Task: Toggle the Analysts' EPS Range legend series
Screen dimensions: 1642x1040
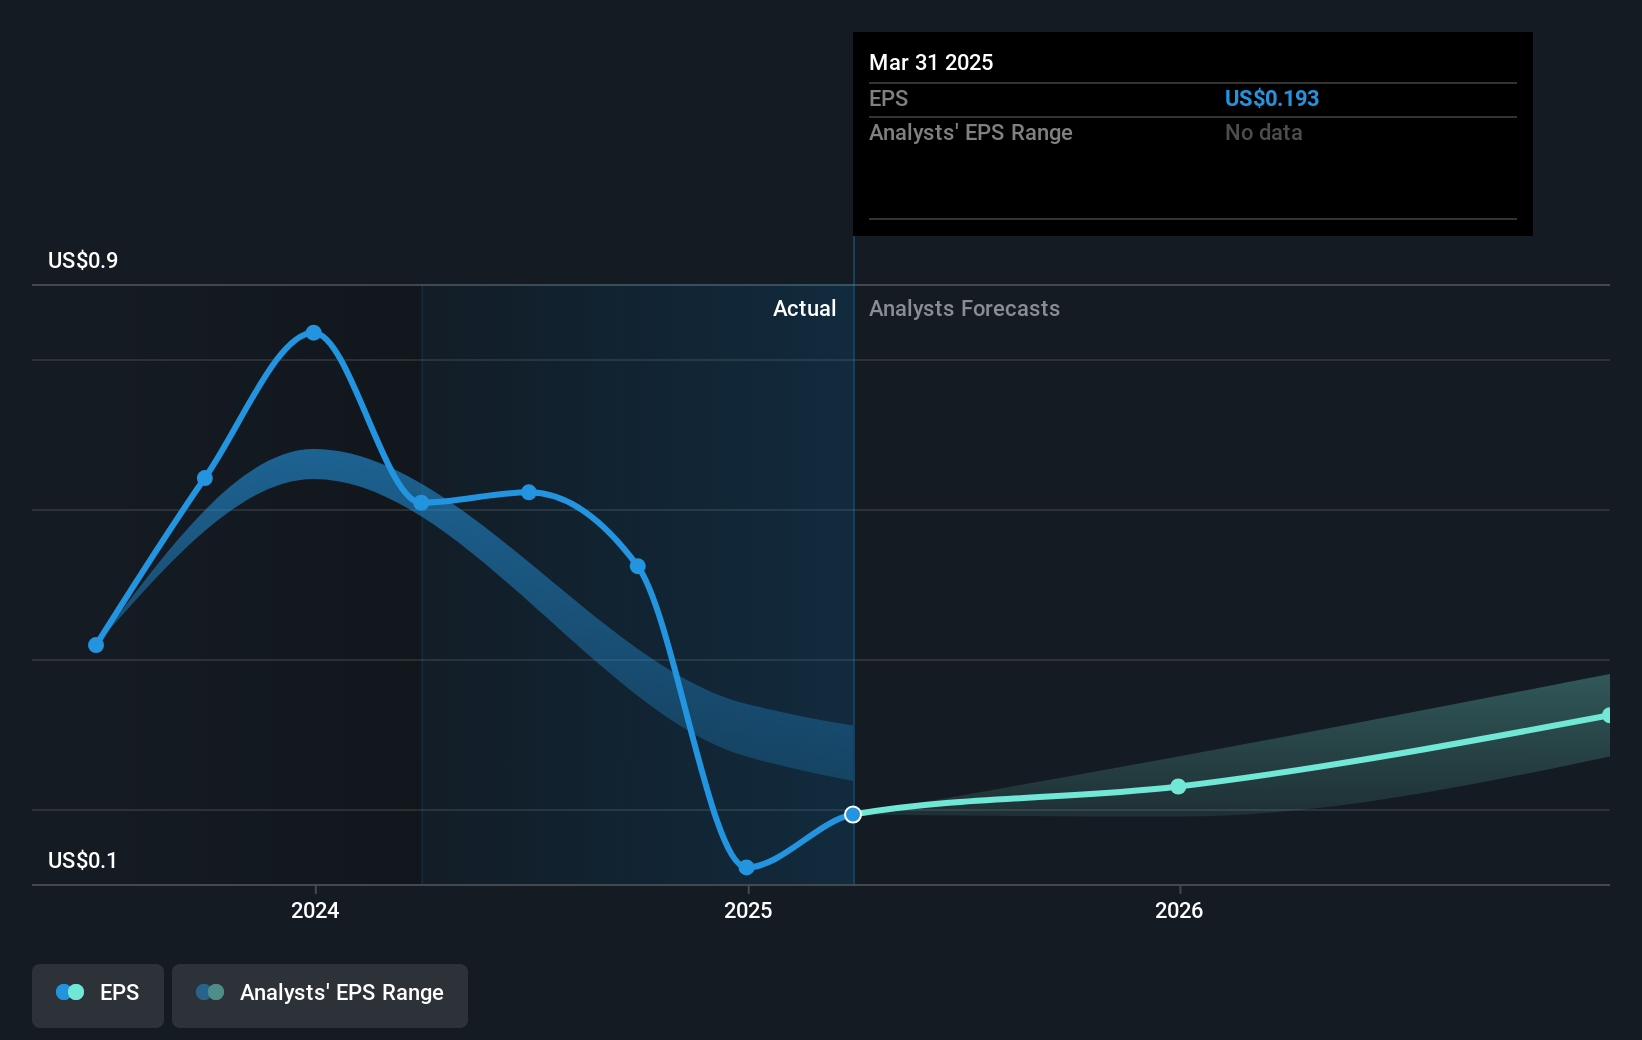Action: point(320,995)
